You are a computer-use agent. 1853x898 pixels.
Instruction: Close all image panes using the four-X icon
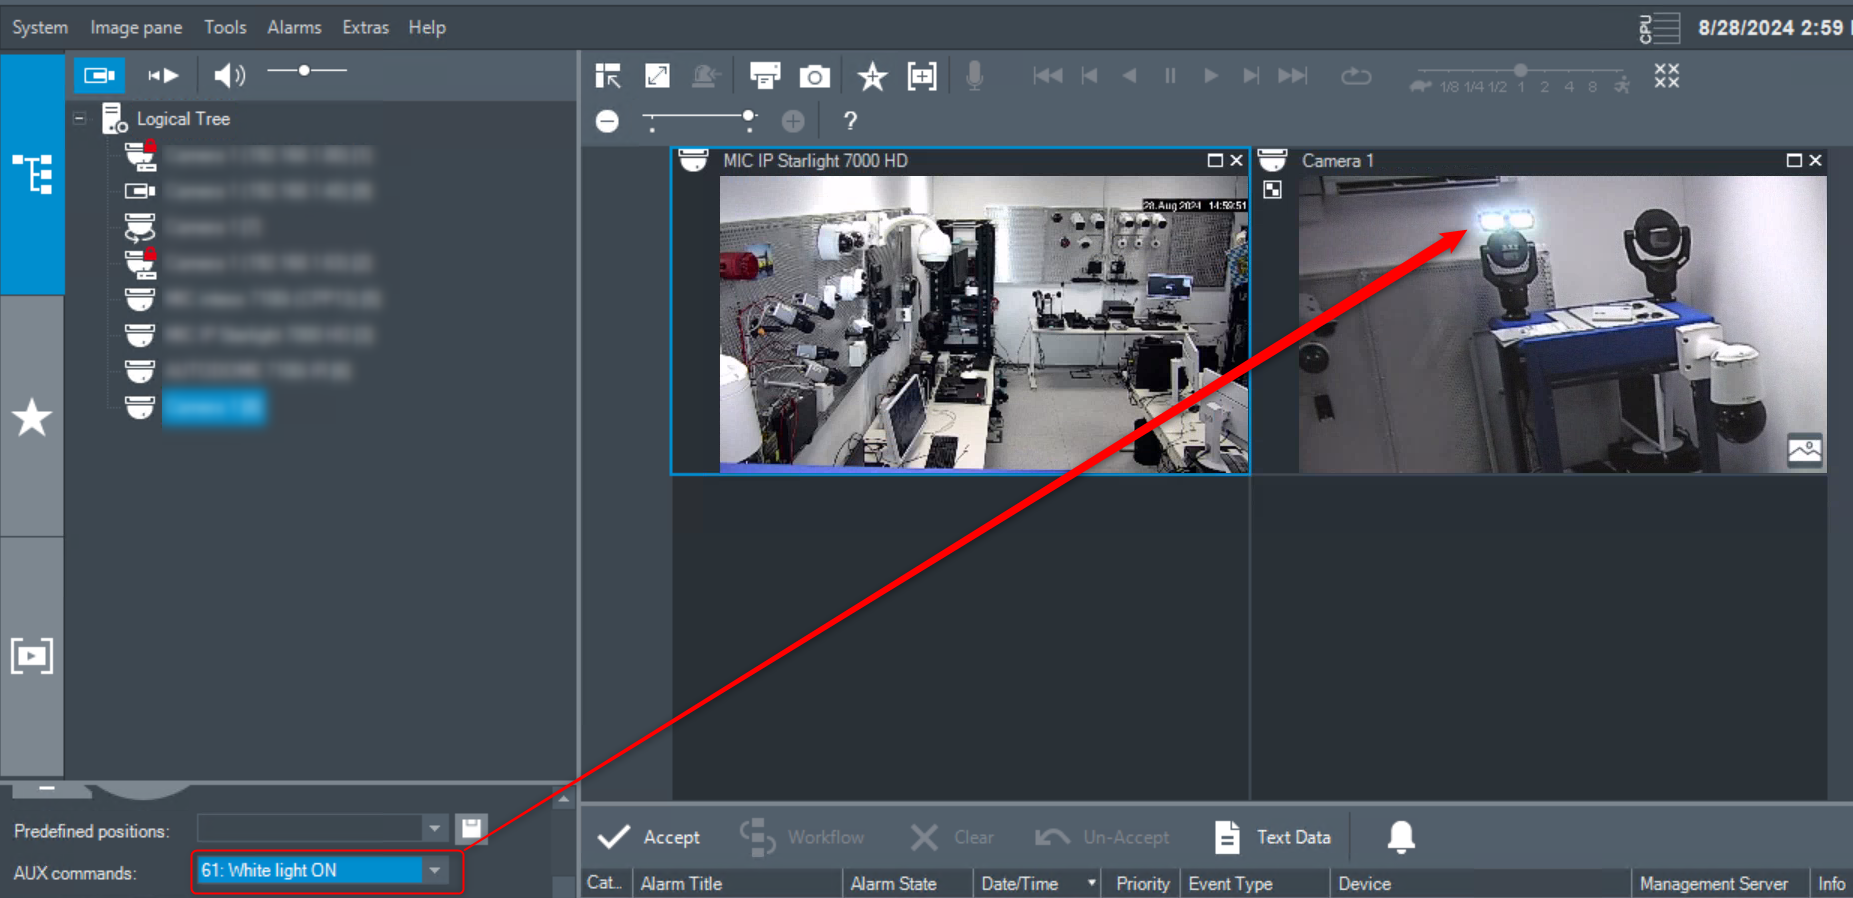[1666, 76]
